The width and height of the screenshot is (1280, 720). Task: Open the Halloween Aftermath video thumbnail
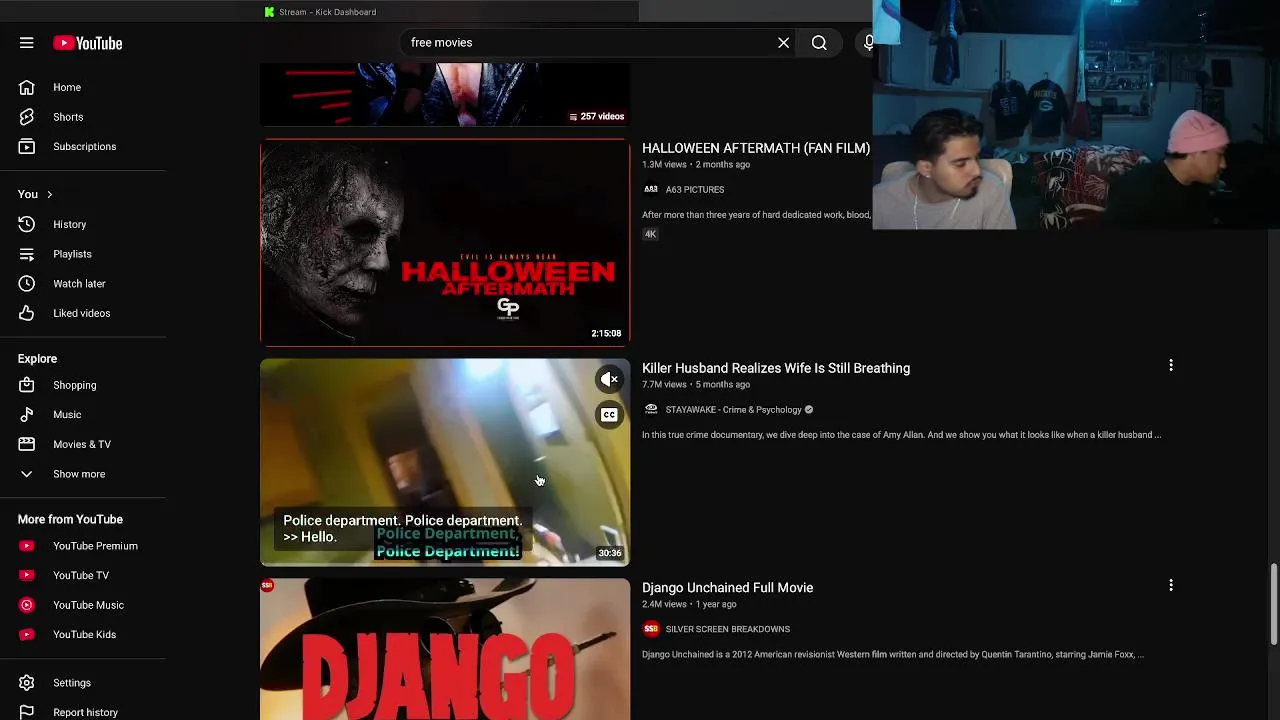tap(445, 242)
